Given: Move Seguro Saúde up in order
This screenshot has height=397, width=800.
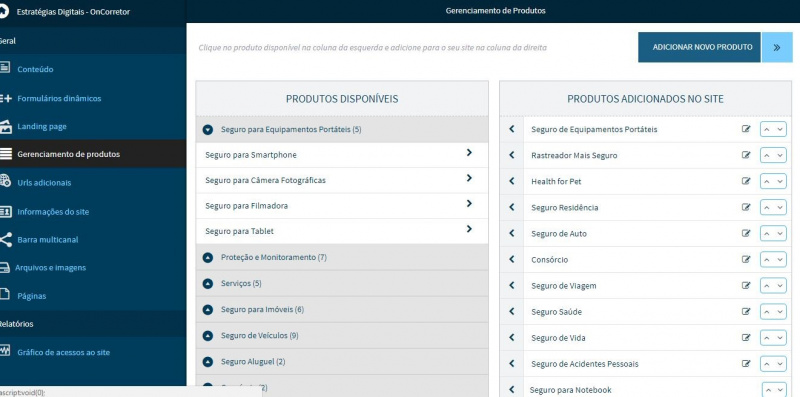Looking at the screenshot, I should (767, 312).
